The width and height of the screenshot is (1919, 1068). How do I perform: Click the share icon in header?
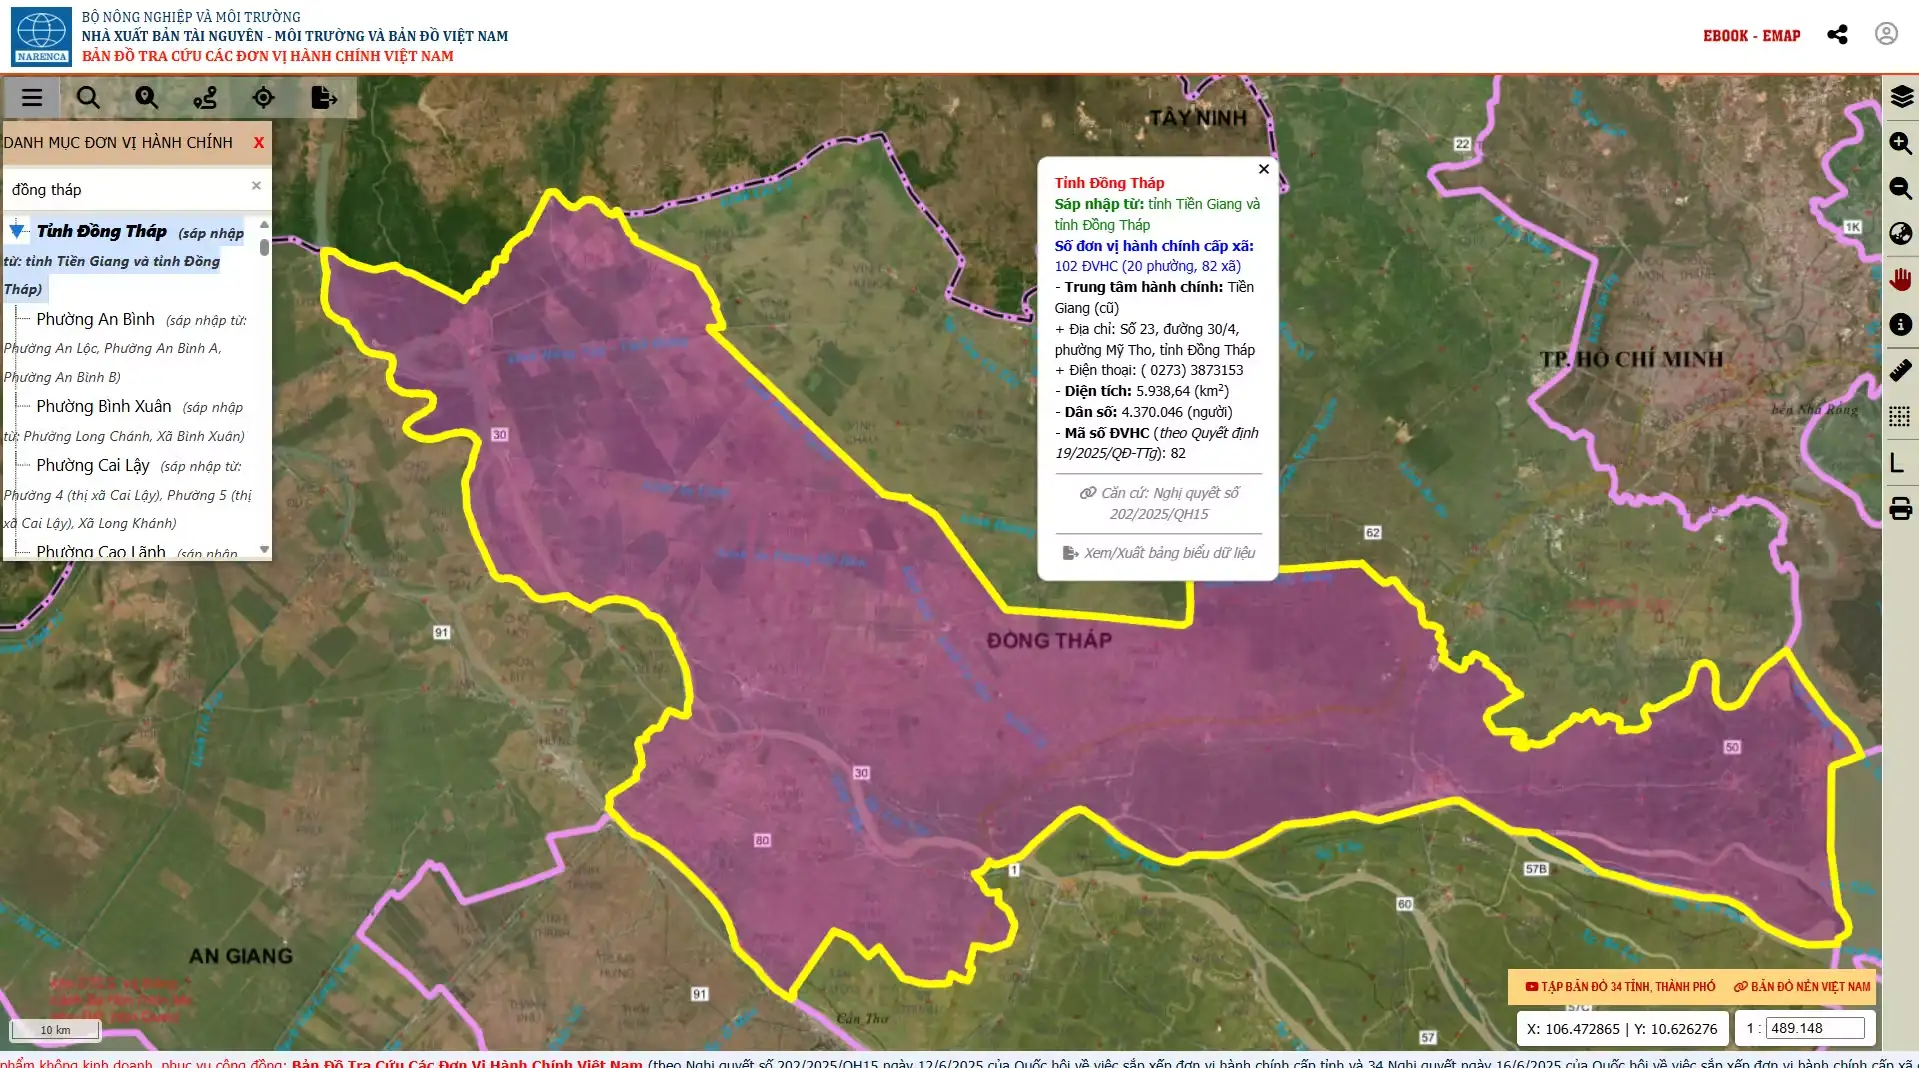click(x=1837, y=35)
